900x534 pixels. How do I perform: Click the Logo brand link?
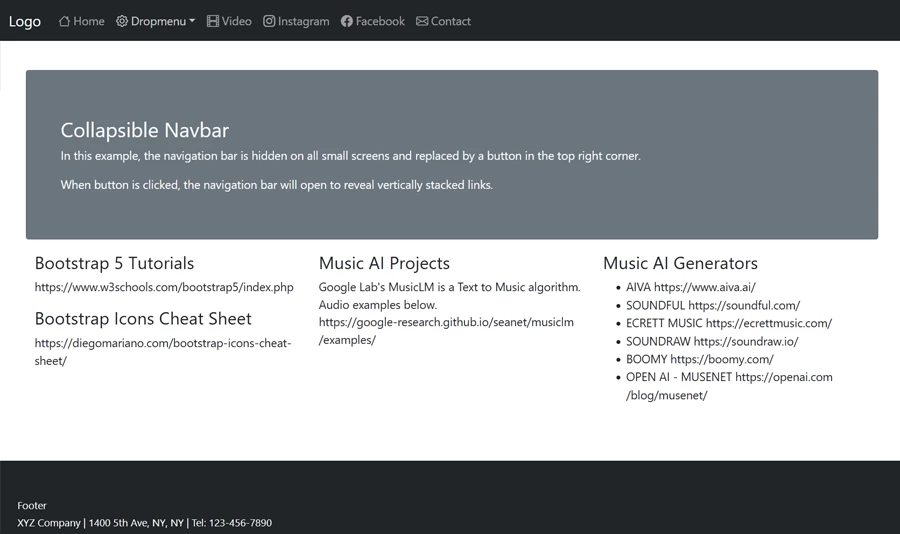[25, 21]
